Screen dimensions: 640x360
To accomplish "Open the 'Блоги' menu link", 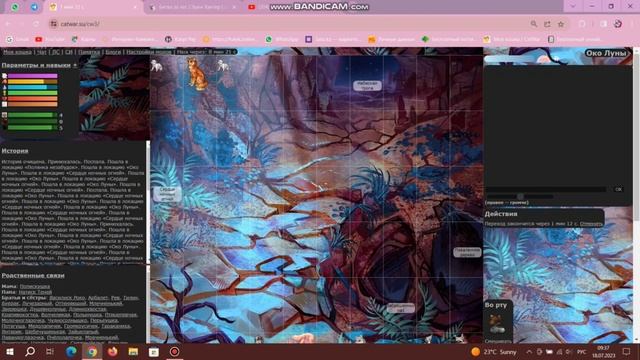I will (113, 52).
